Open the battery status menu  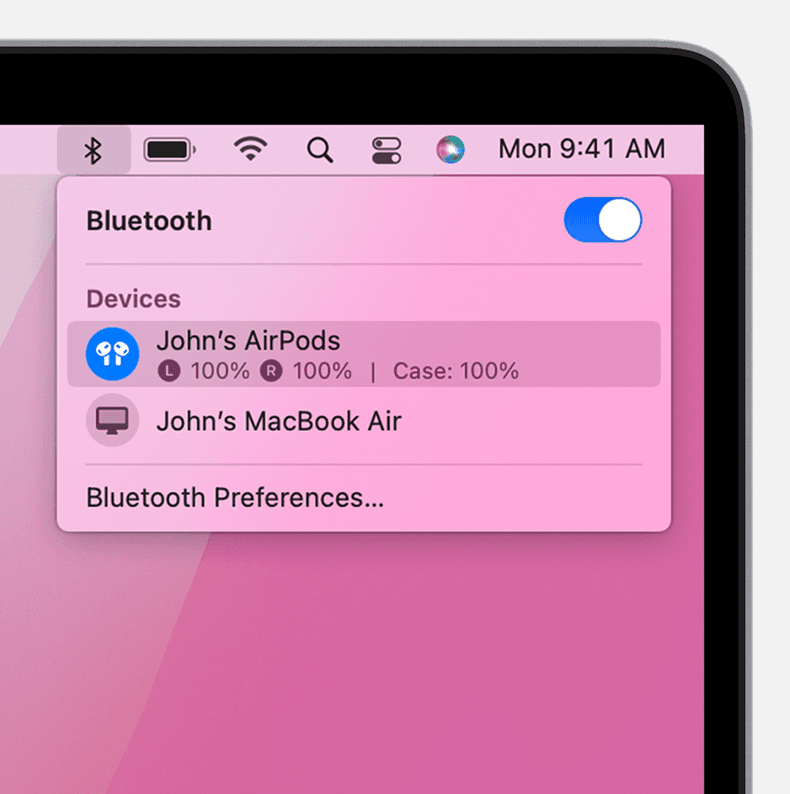[170, 150]
